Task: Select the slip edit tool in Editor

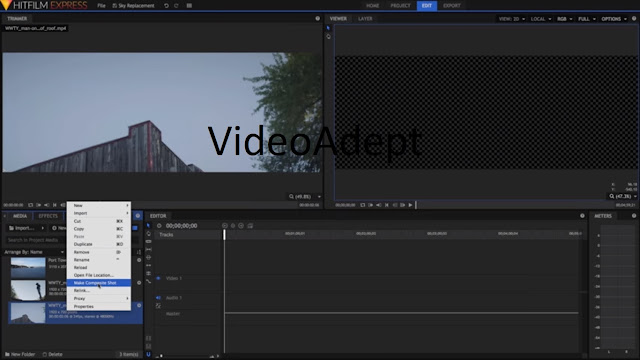Action: (148, 249)
